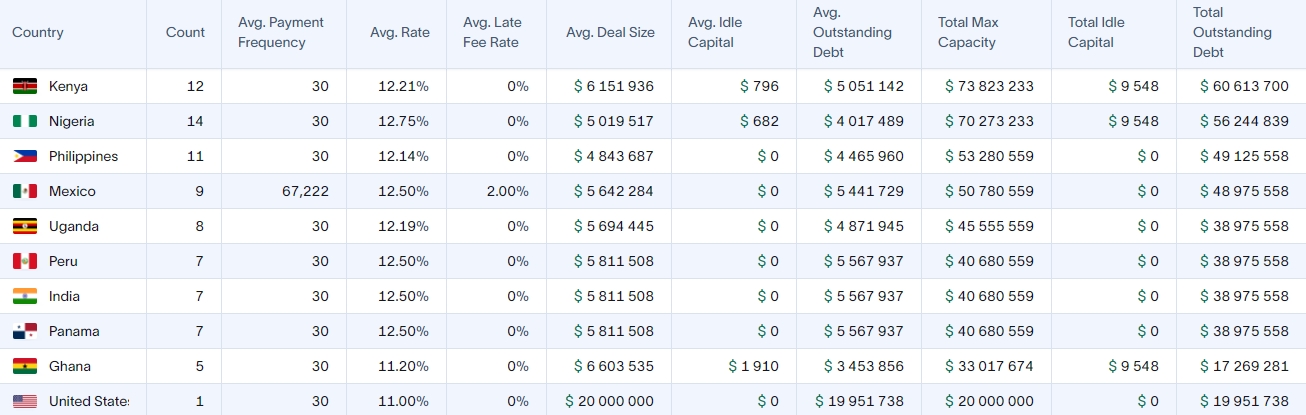Click the United States flag icon
The image size is (1306, 415).
point(25,402)
